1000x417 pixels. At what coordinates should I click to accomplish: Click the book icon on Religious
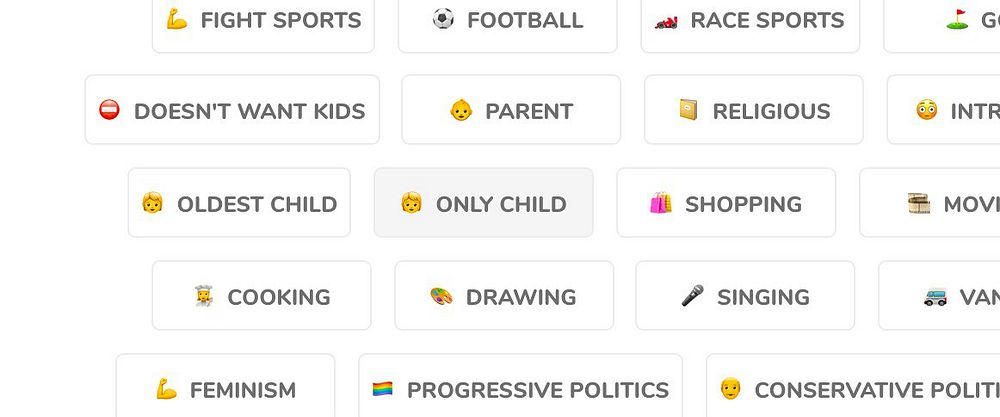(x=688, y=111)
